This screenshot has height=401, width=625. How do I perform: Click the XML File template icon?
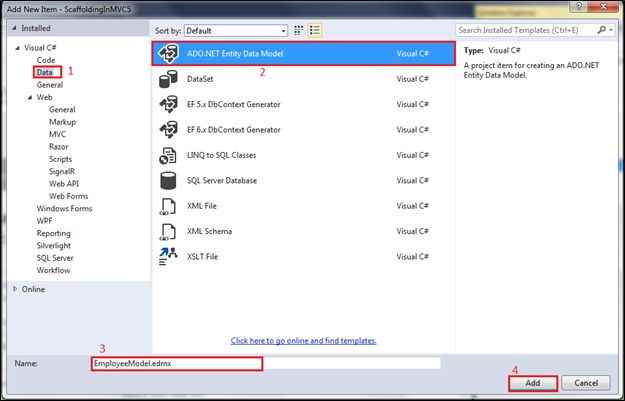click(168, 206)
